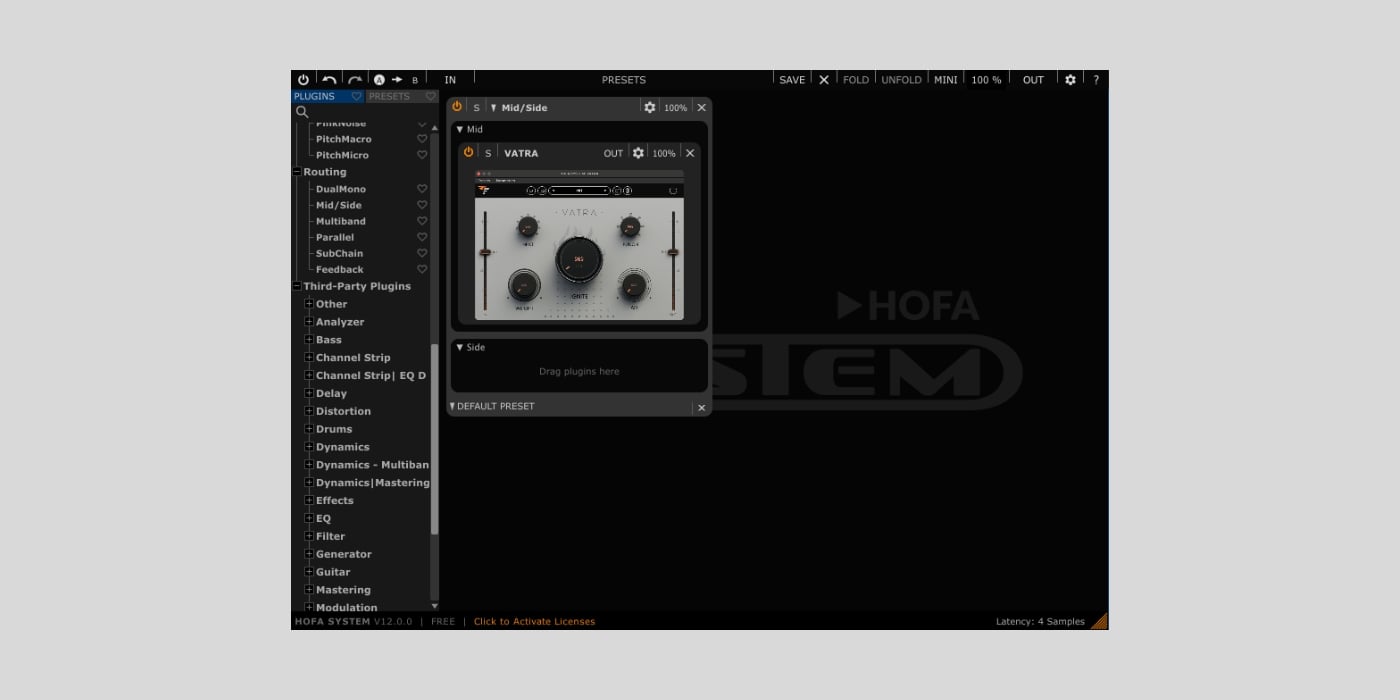Click the X next to SAVE
The image size is (1400, 700).
(824, 80)
